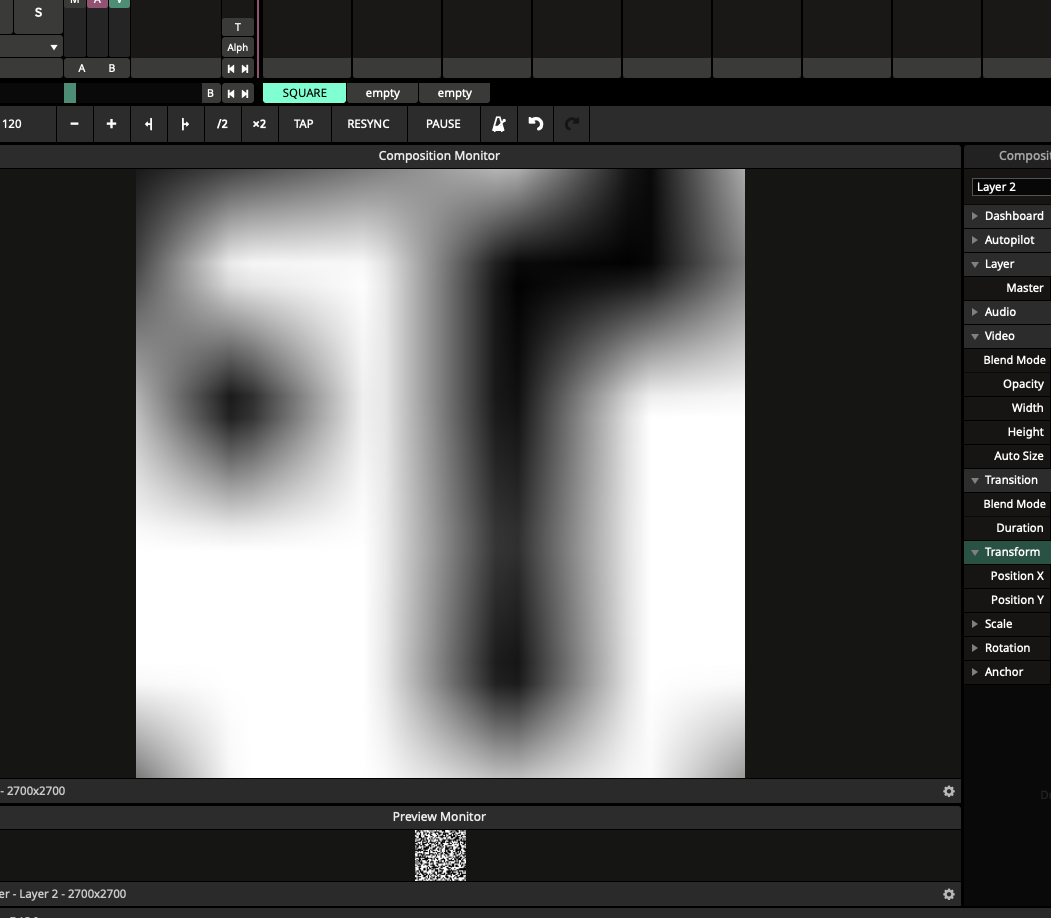The image size is (1051, 918).
Task: Nudge tempo forward with right nudge icon
Action: click(x=185, y=124)
